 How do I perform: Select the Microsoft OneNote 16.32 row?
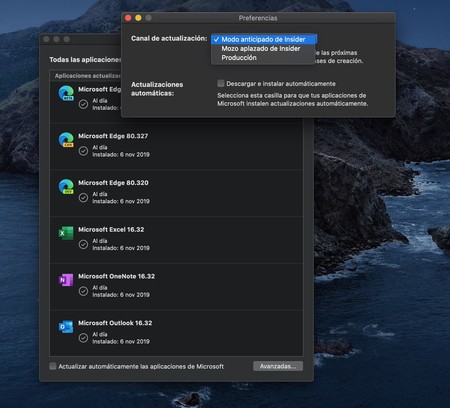[x=176, y=287]
